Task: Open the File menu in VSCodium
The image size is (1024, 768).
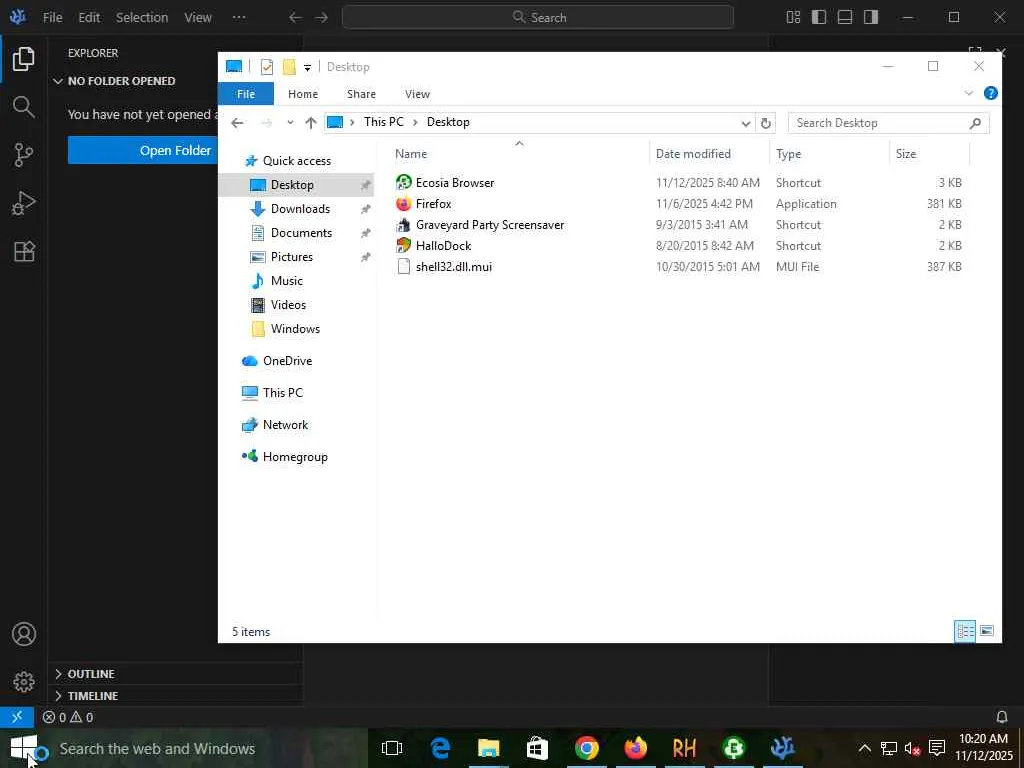Action: 52,17
